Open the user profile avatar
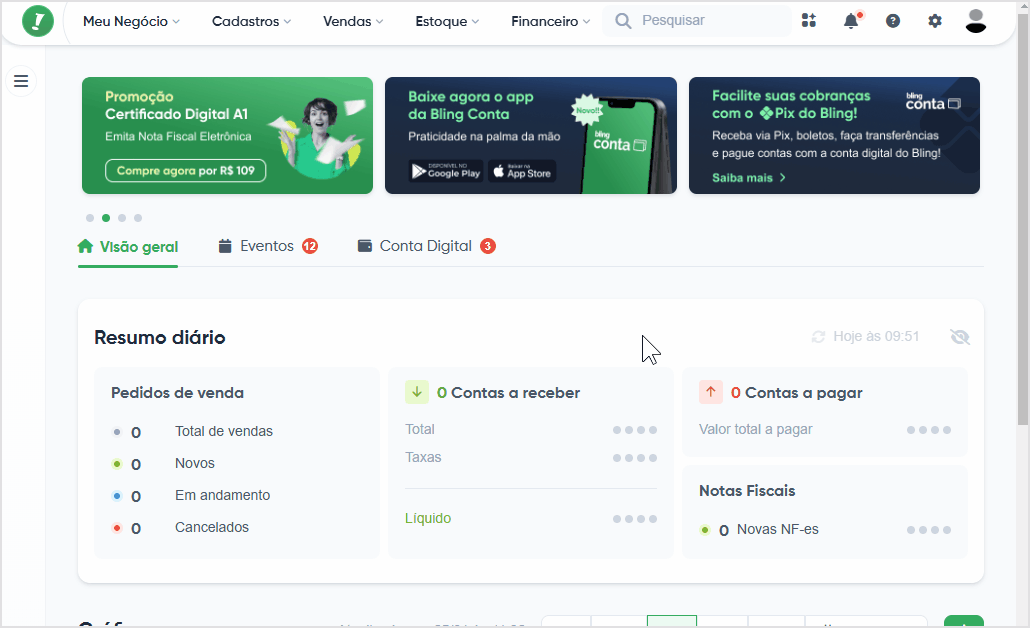Image resolution: width=1030 pixels, height=628 pixels. click(x=975, y=21)
